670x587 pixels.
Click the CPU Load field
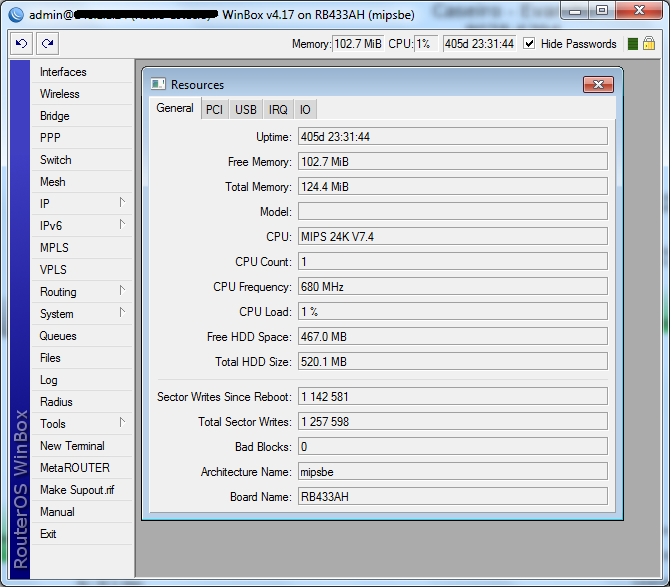point(453,311)
